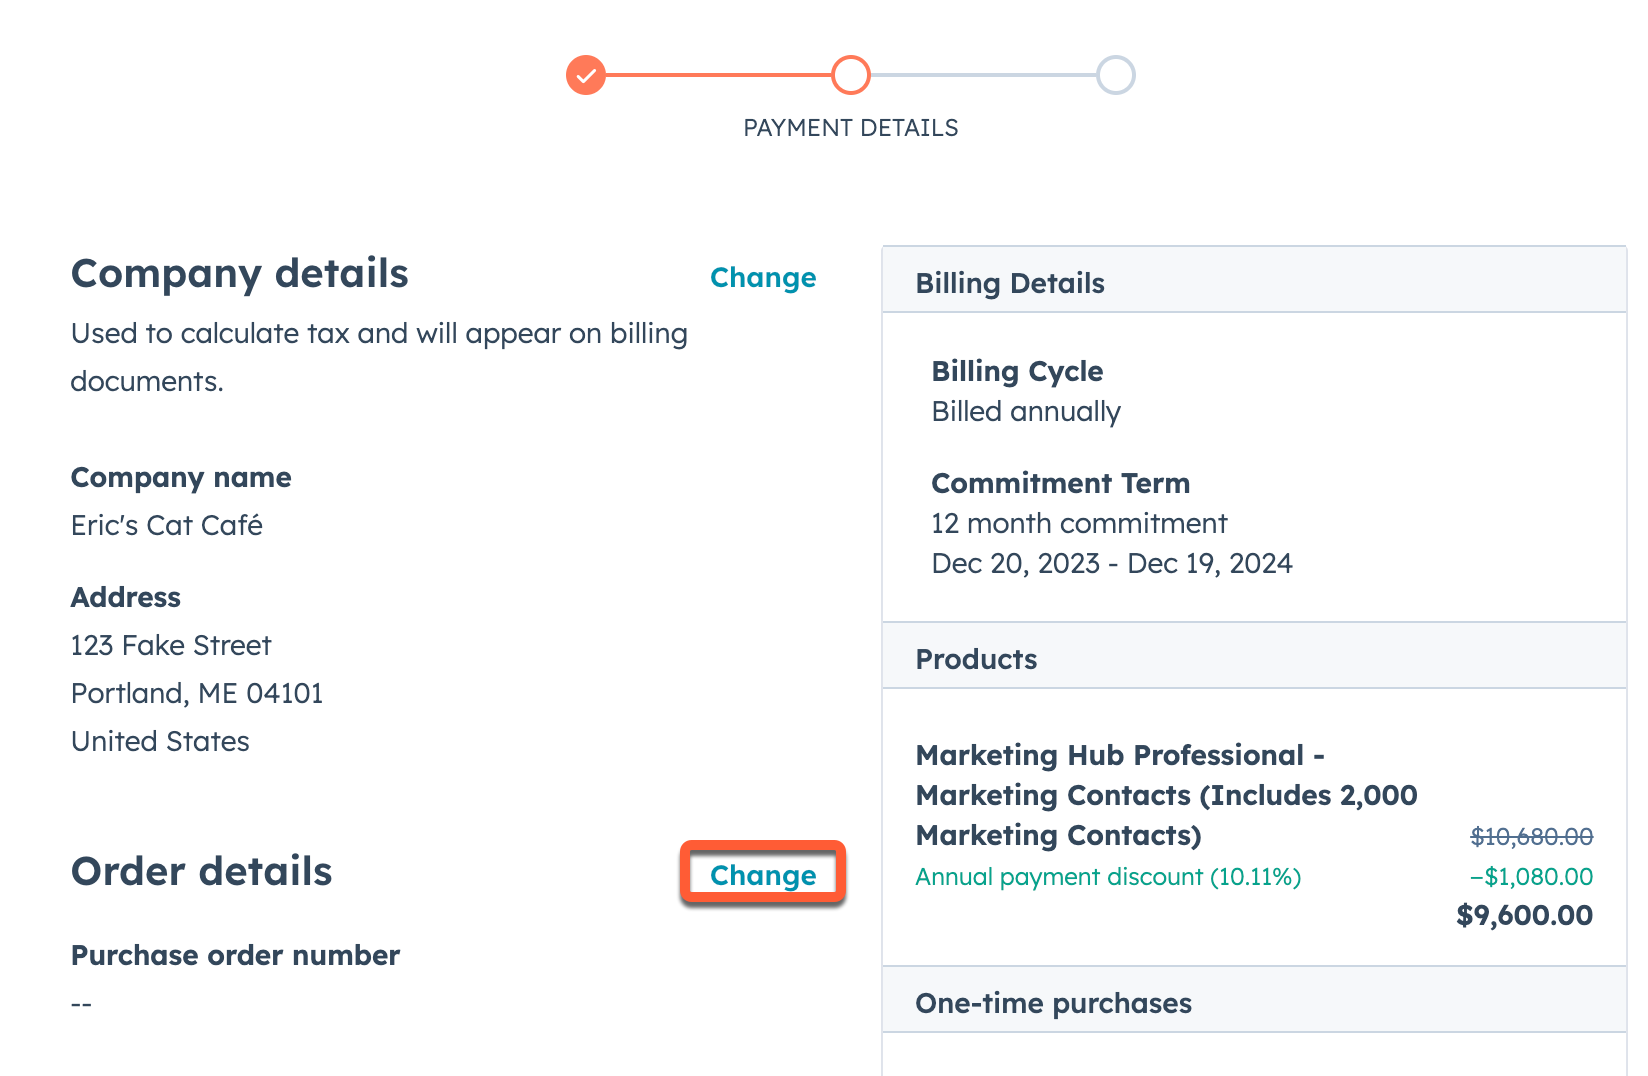Click the $9,600.00 total price
Image resolution: width=1648 pixels, height=1076 pixels.
pyautogui.click(x=1524, y=915)
